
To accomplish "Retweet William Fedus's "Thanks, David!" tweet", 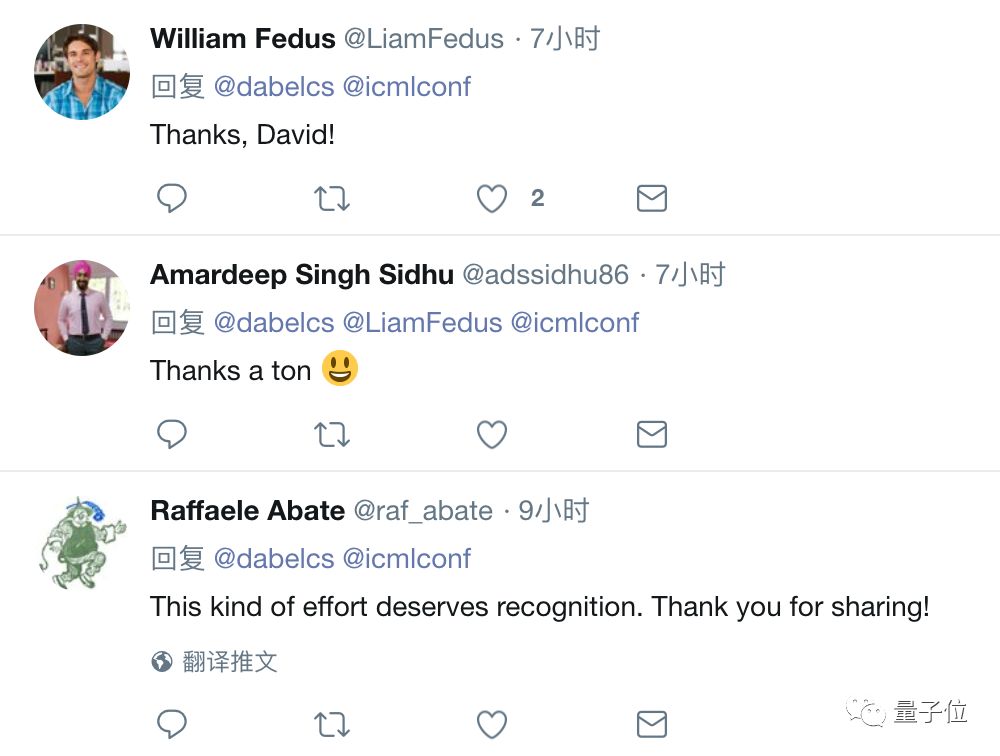I will tap(332, 199).
